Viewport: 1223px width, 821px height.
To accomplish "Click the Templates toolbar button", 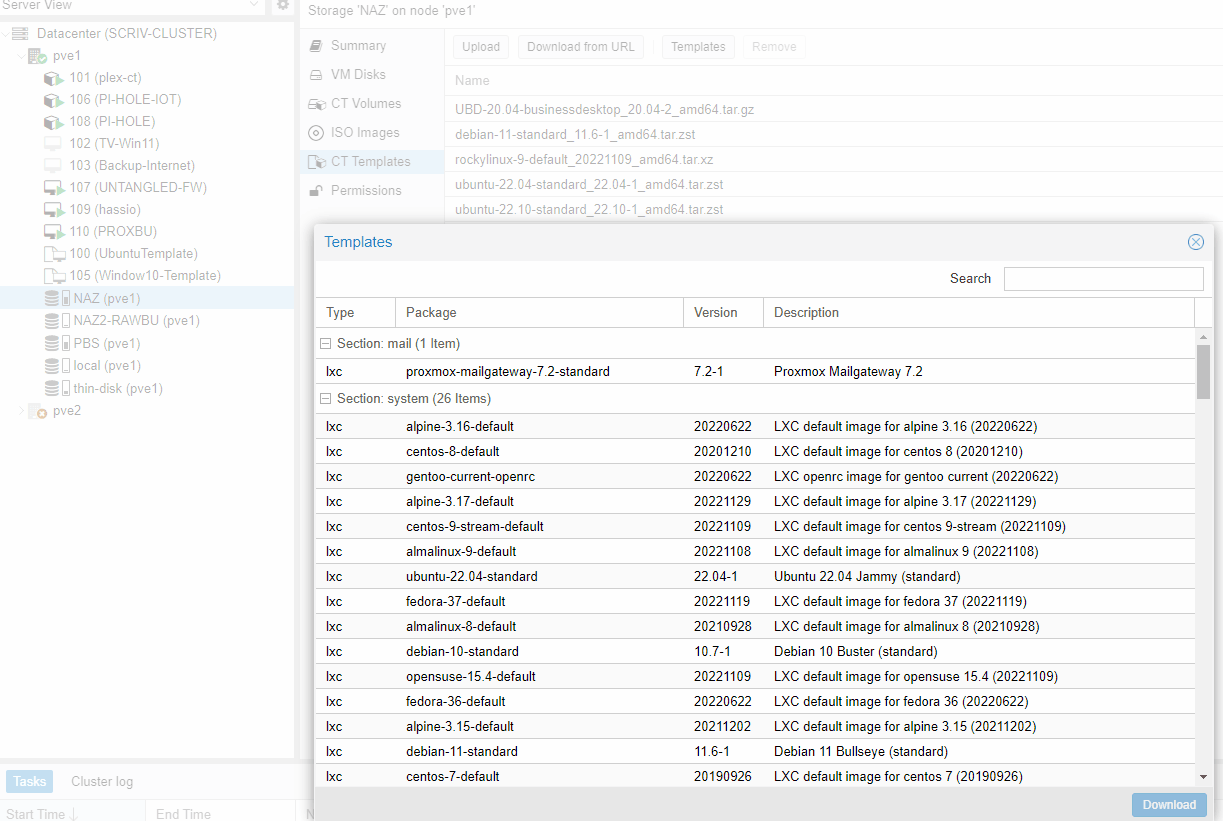I will (x=698, y=47).
